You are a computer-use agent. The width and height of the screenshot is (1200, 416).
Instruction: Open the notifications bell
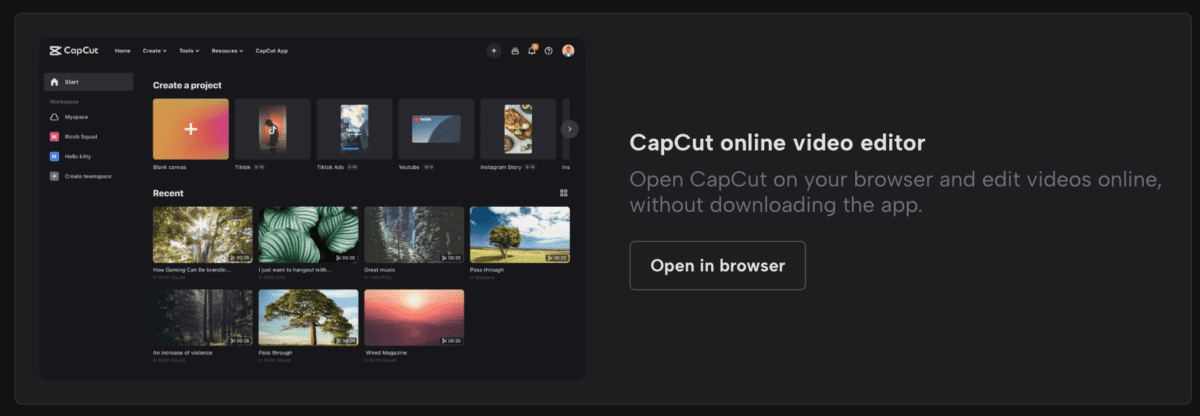(x=532, y=50)
